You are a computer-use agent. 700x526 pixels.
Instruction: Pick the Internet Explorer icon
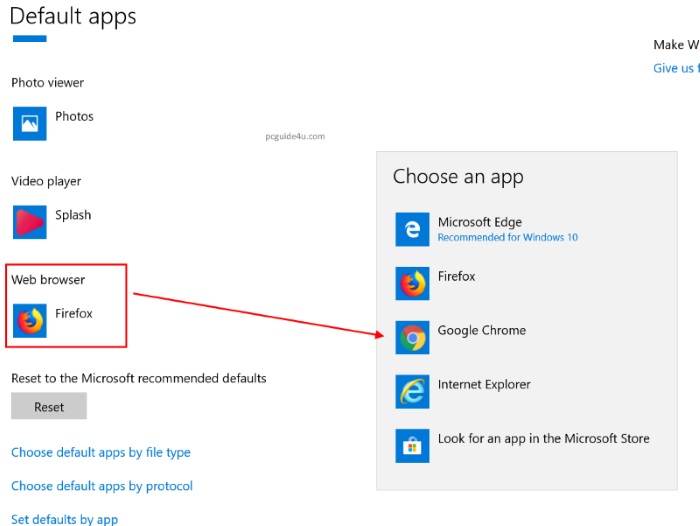[x=412, y=391]
